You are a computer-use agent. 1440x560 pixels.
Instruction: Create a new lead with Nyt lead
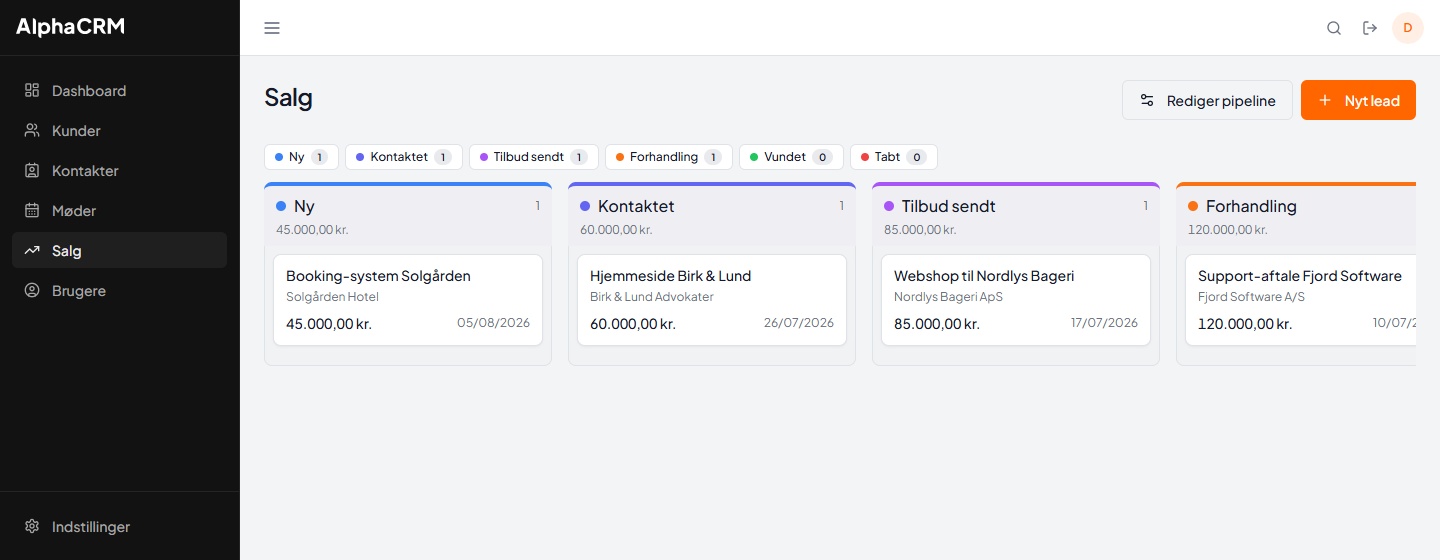tap(1358, 100)
